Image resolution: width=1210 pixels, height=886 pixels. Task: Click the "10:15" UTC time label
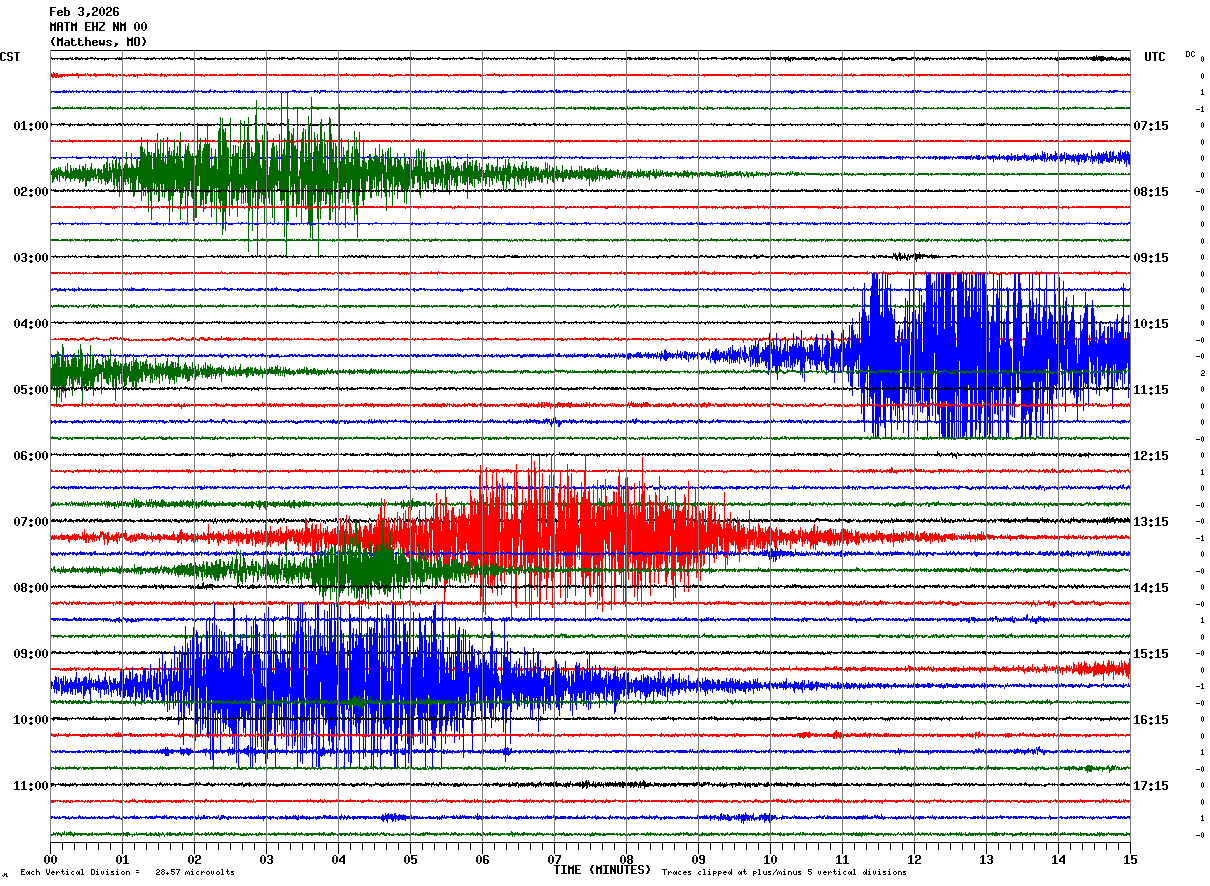[1151, 324]
